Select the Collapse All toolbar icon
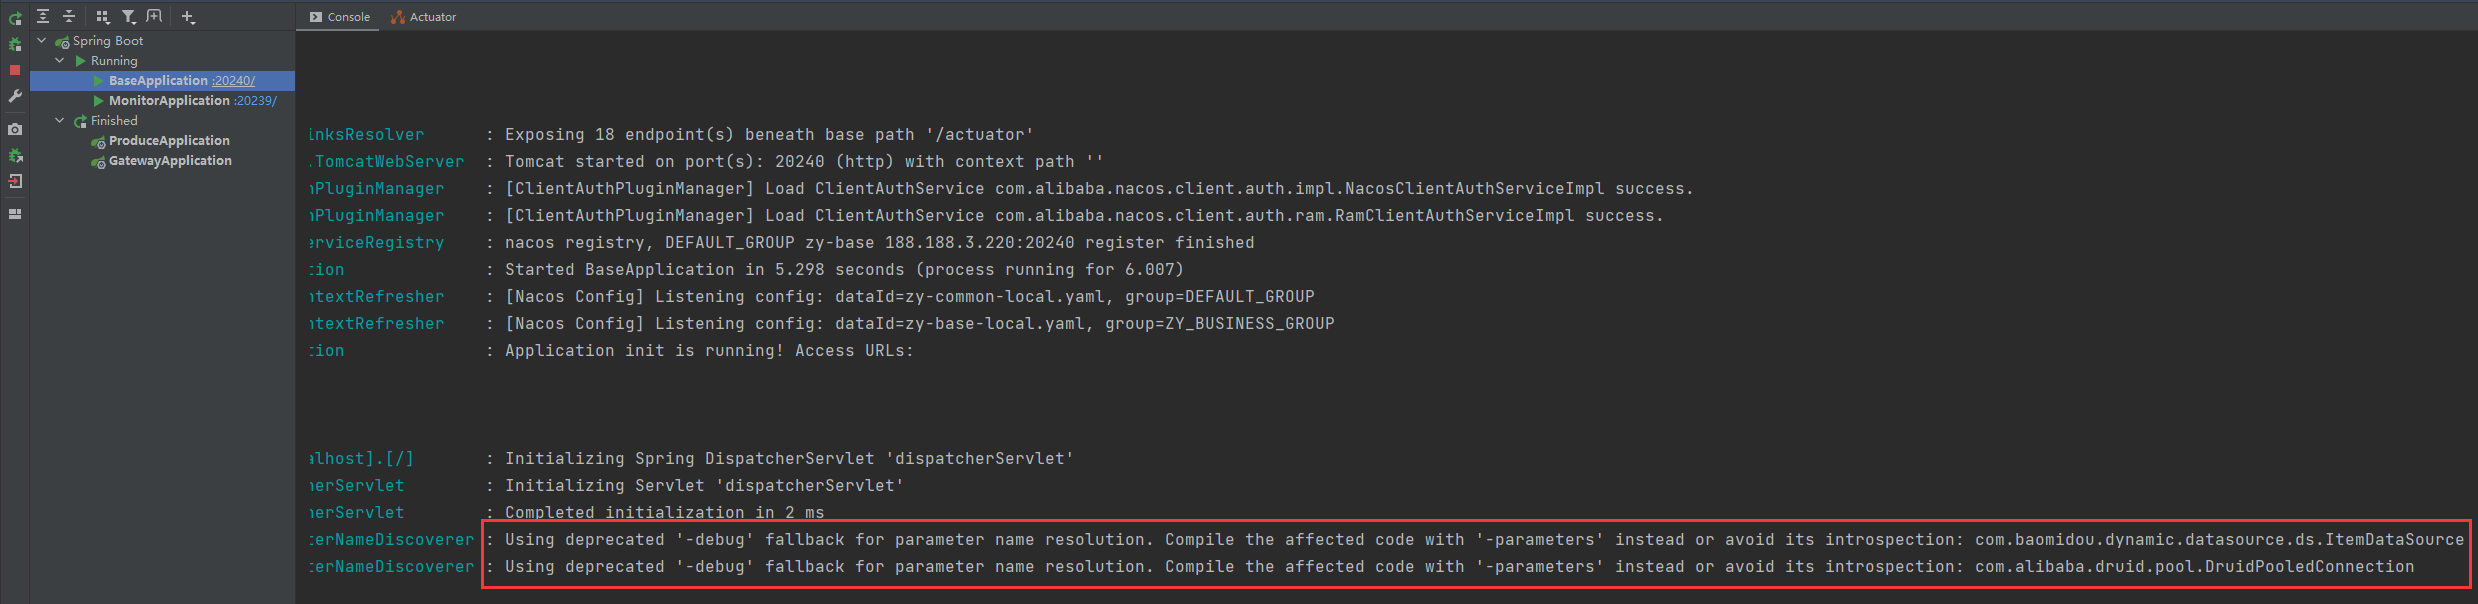 point(68,17)
